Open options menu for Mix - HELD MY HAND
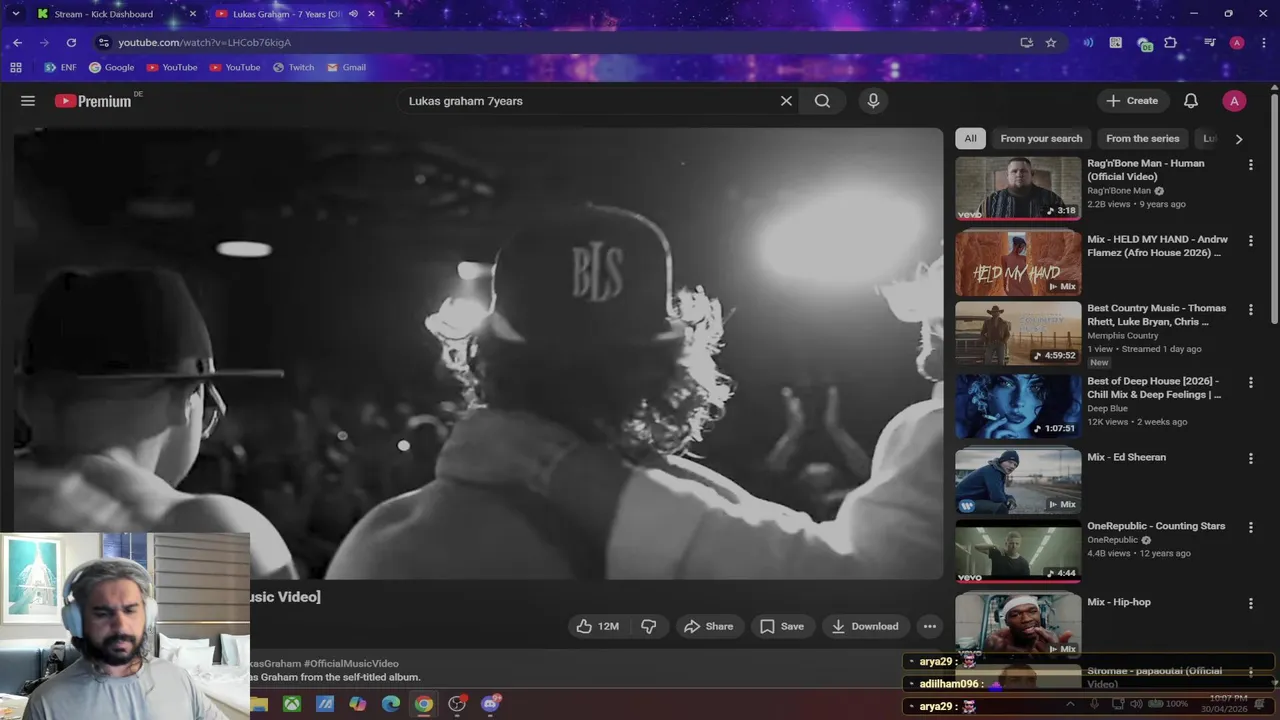This screenshot has width=1280, height=720. pyautogui.click(x=1250, y=241)
